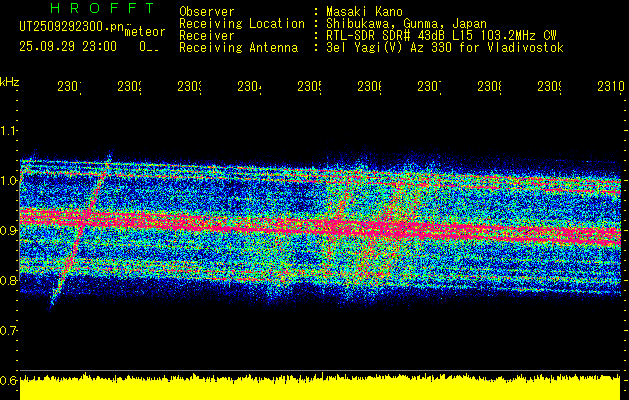This screenshot has width=629, height=400.
Task: Click the 'Receiving Location' field label
Action: point(242,24)
